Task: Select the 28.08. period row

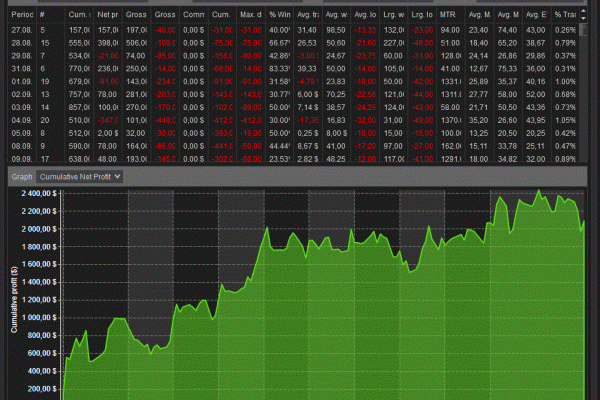Action: coord(293,43)
